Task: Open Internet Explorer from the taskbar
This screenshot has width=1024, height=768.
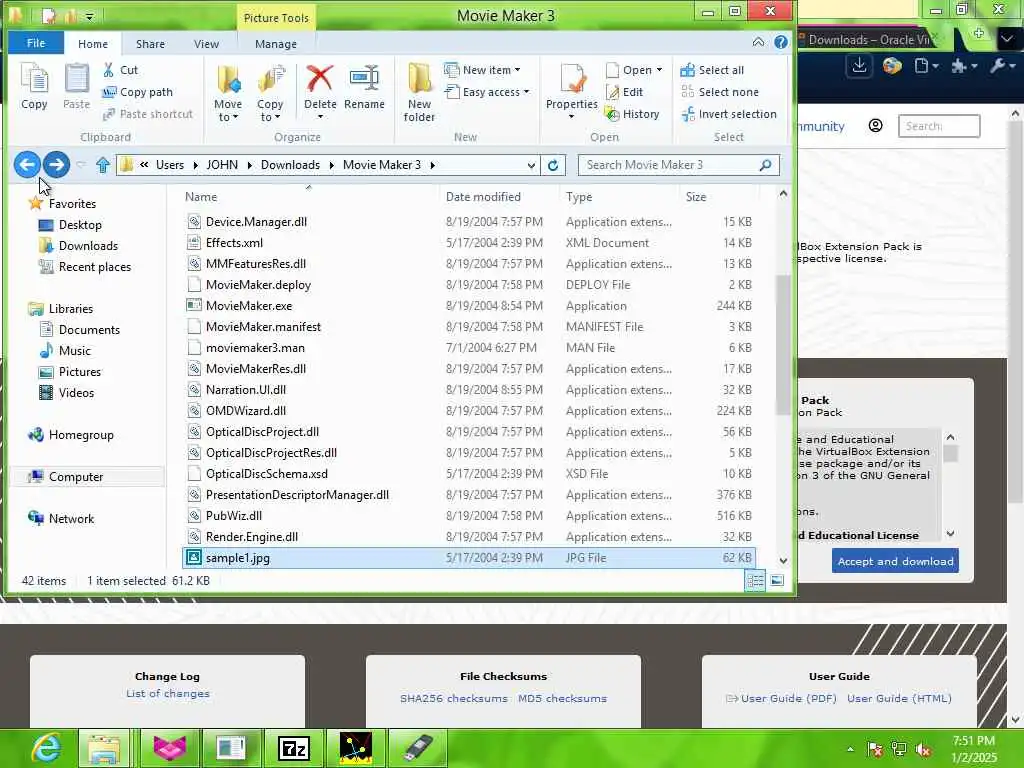Action: (x=46, y=748)
